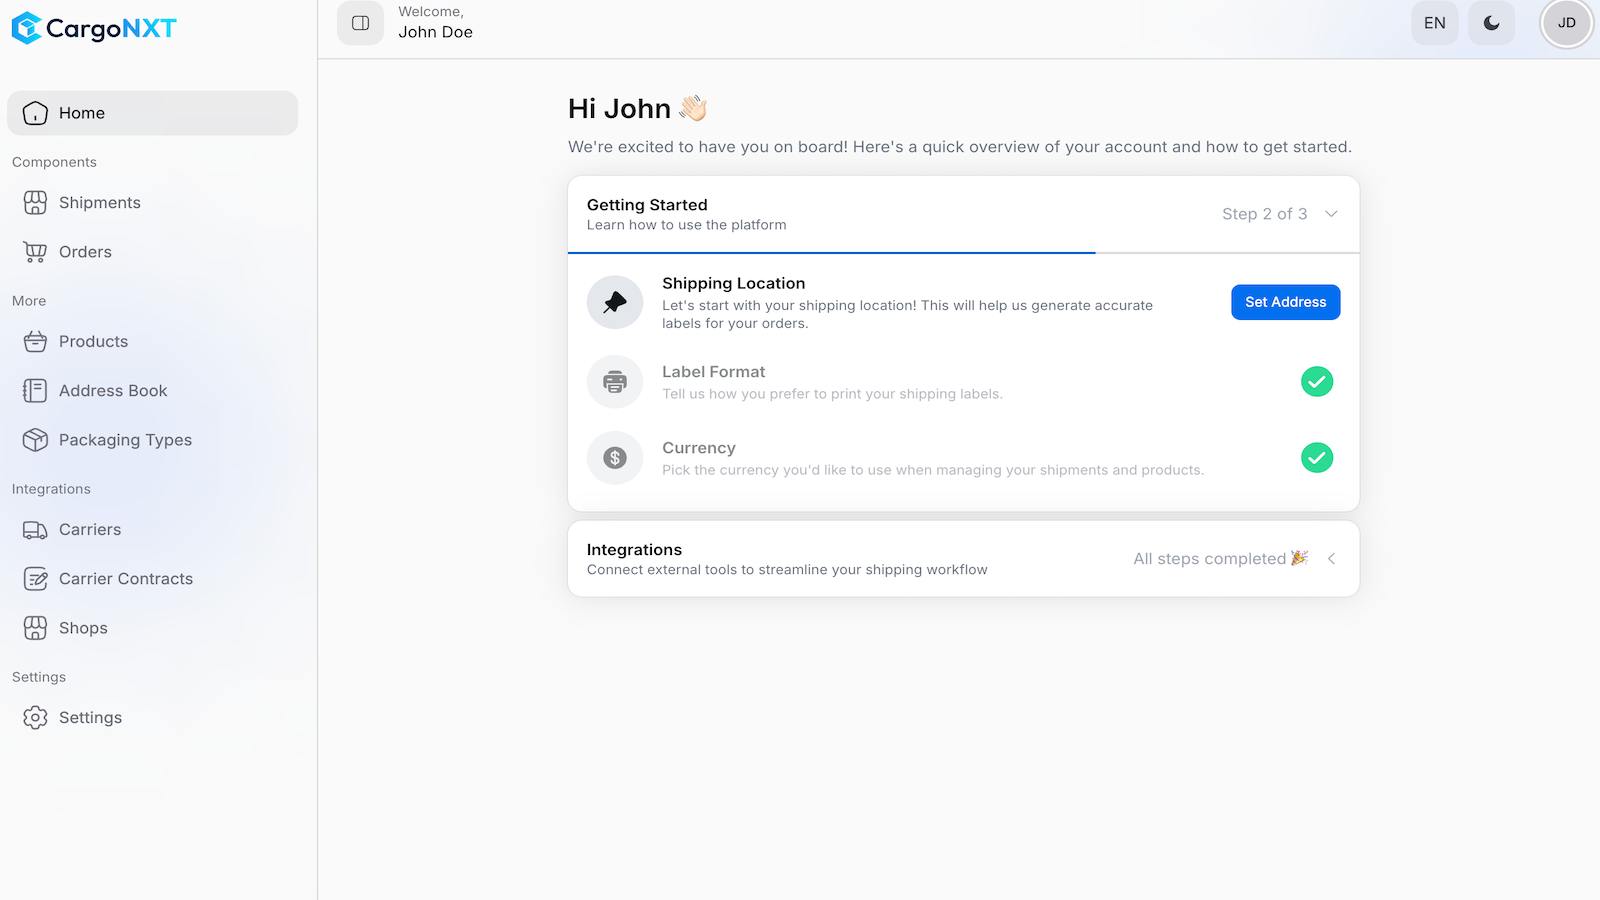1600x900 pixels.
Task: Click the CargoNXT logo
Action: [94, 28]
